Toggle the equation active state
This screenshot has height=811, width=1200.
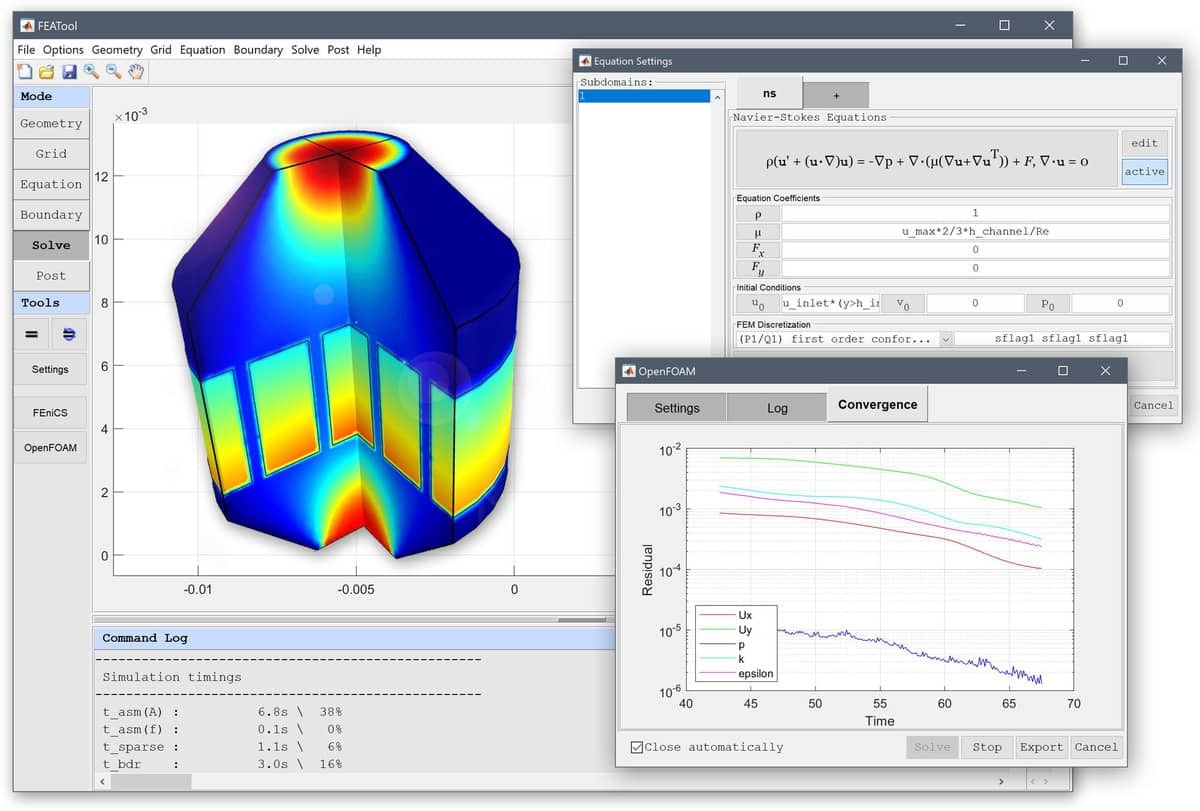1144,171
